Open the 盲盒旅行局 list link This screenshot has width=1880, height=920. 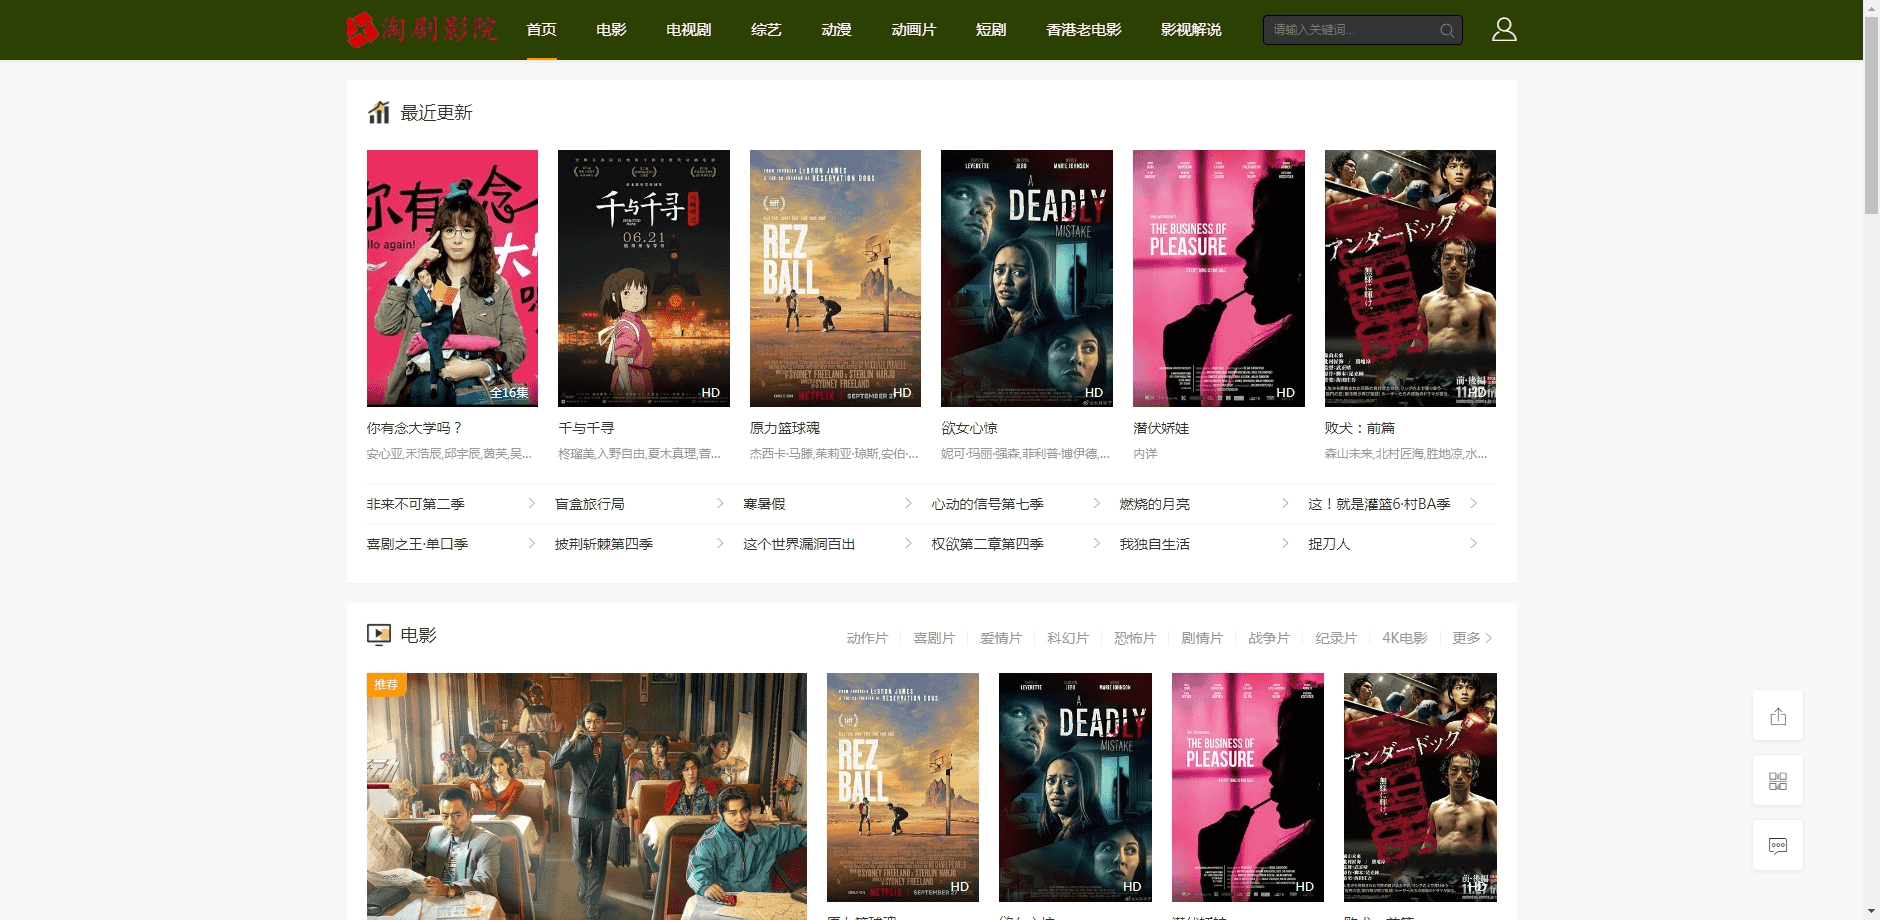590,504
